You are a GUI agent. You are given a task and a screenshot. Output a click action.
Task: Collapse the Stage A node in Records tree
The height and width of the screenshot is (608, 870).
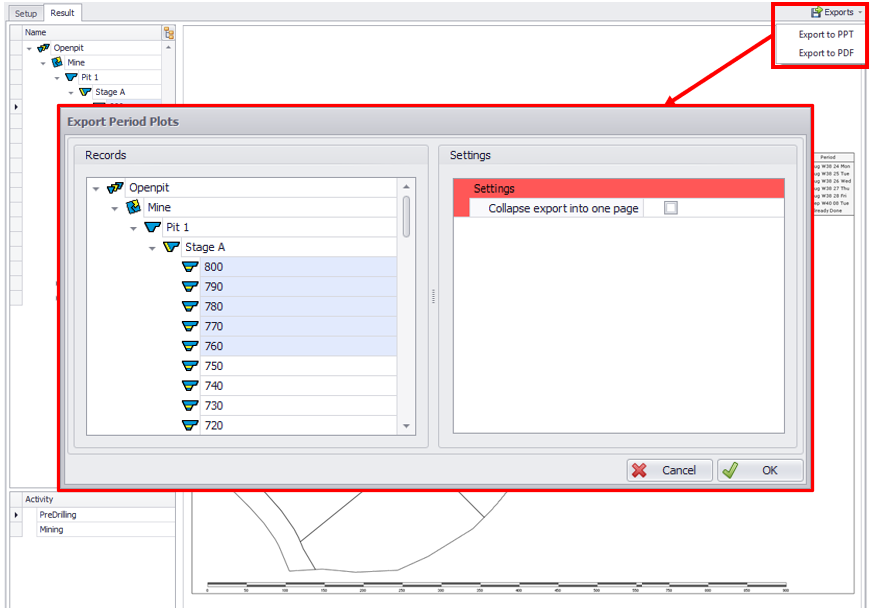coord(152,249)
